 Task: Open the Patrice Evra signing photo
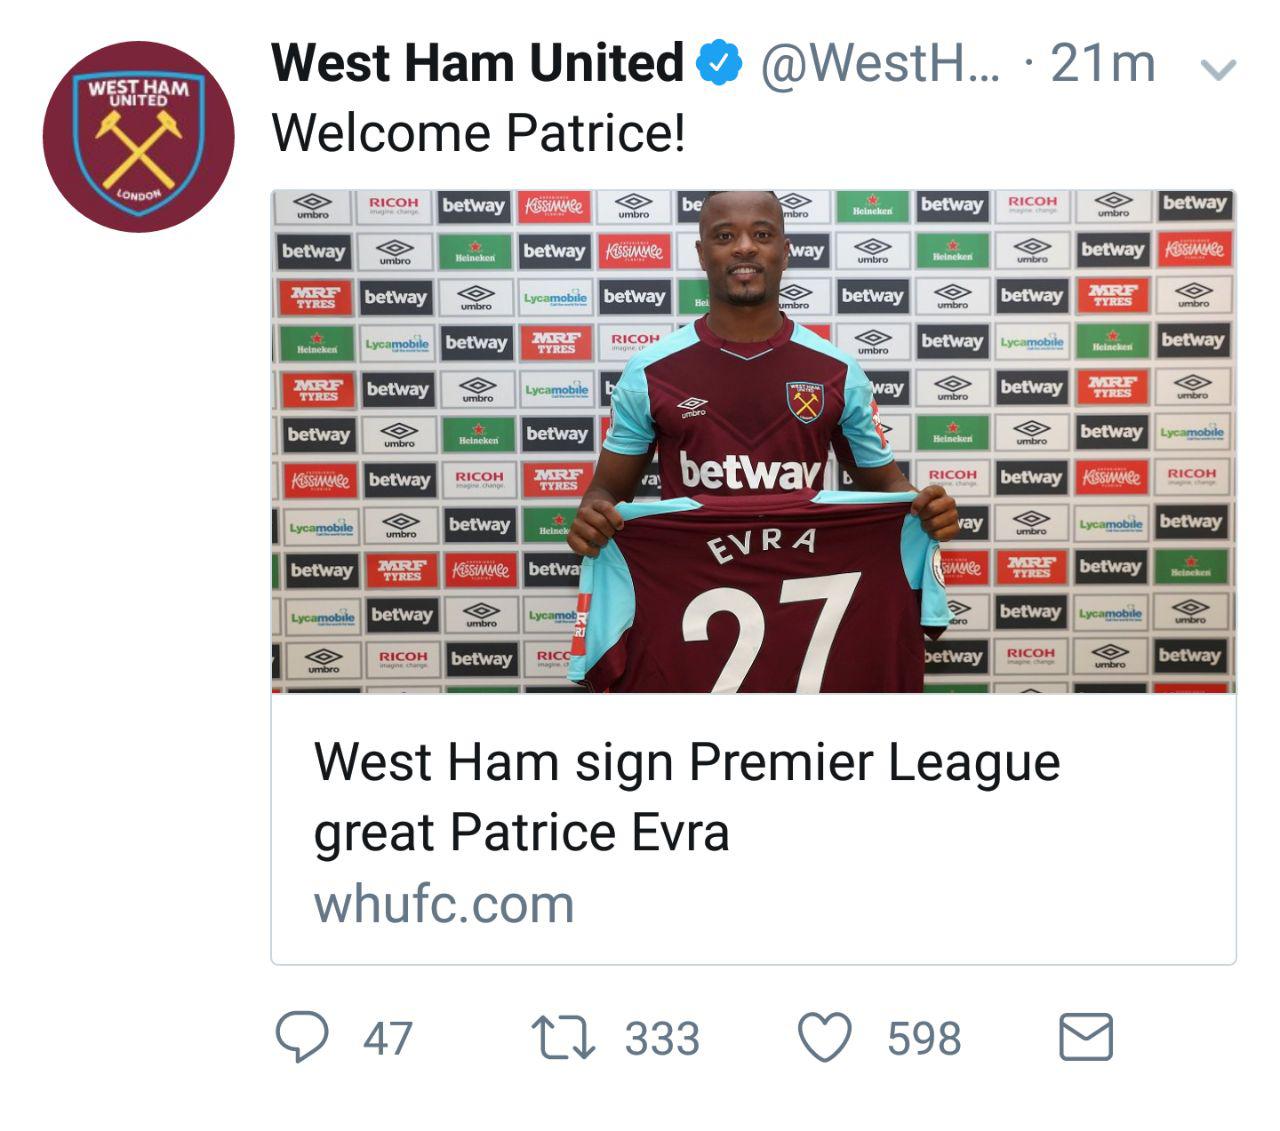[753, 441]
